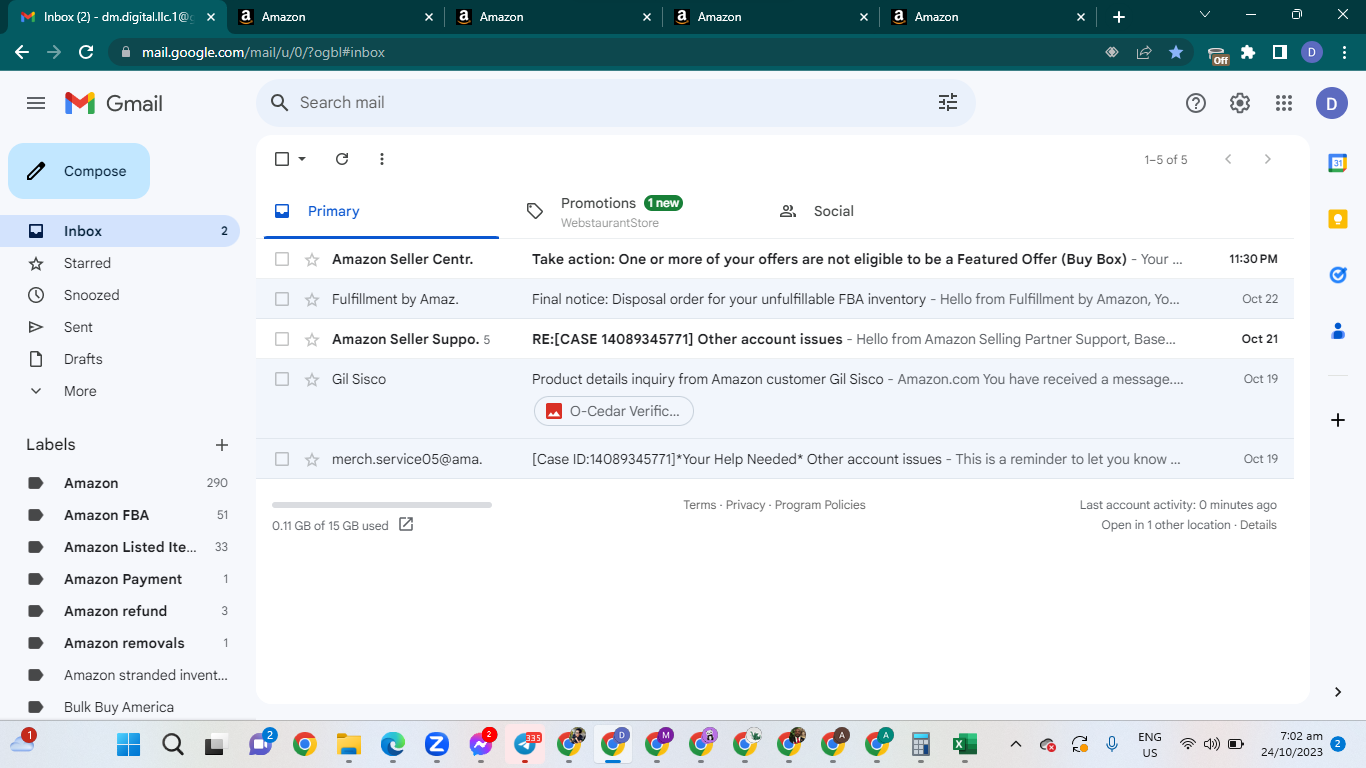Tick the checkbox for Fulfillment by Amazon email
Screen dimensions: 1366x768
click(282, 299)
